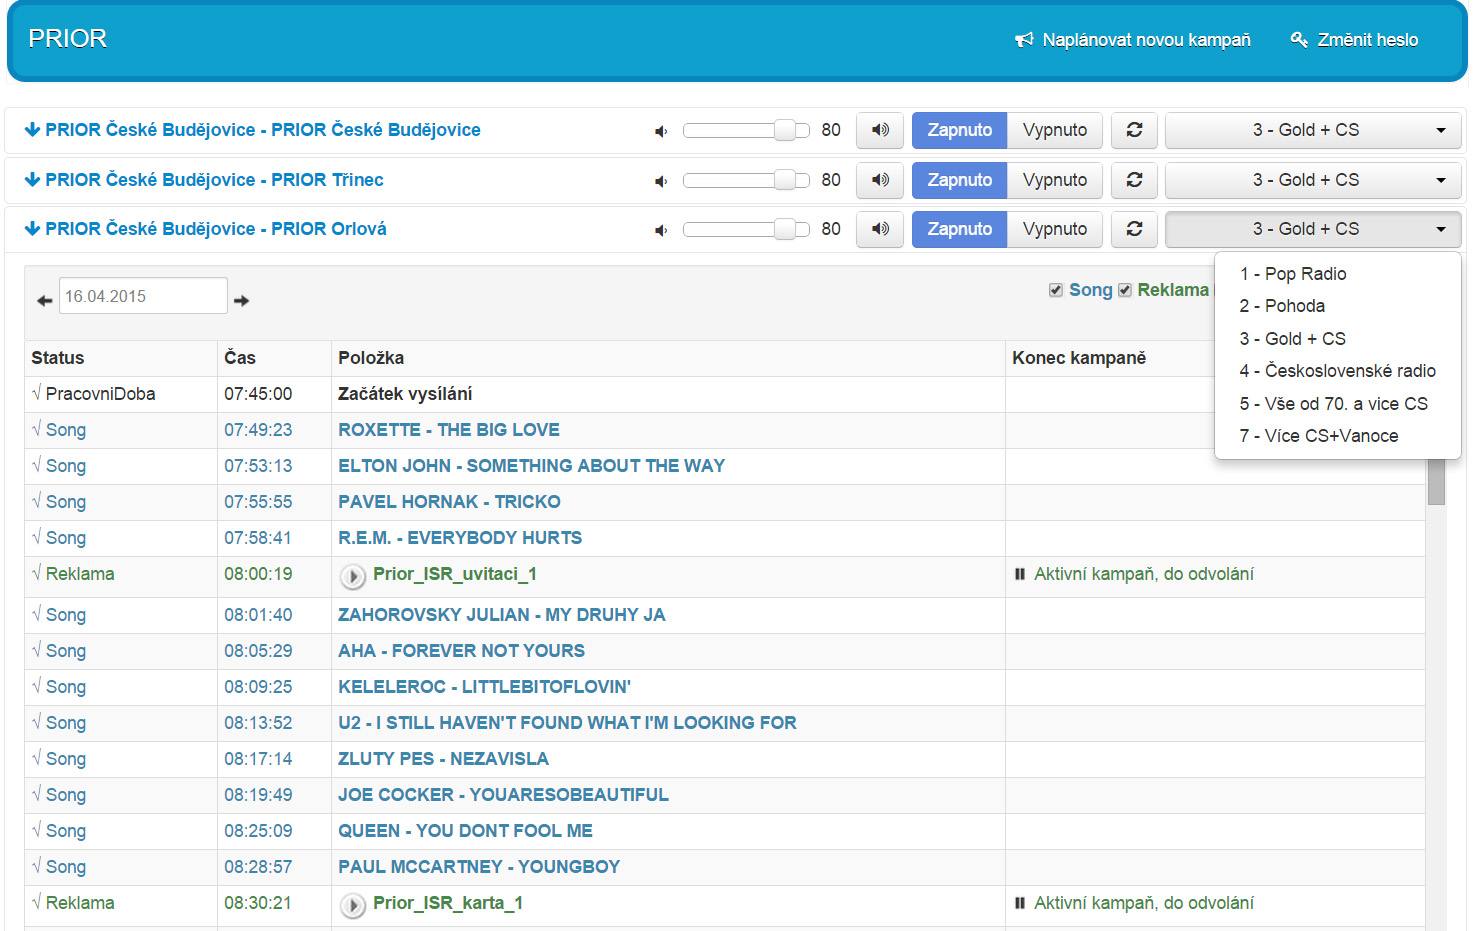Switch PRIOR Třinec to Vypnuto
Screen dimensions: 1475x931
(x=1054, y=180)
